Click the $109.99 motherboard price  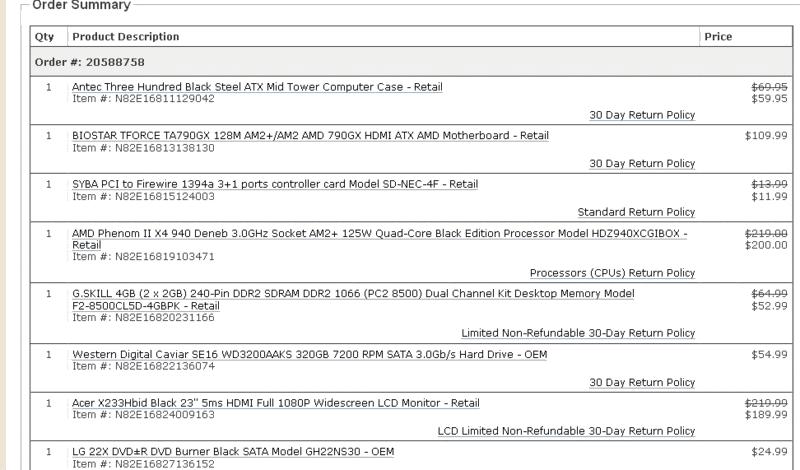(766, 136)
